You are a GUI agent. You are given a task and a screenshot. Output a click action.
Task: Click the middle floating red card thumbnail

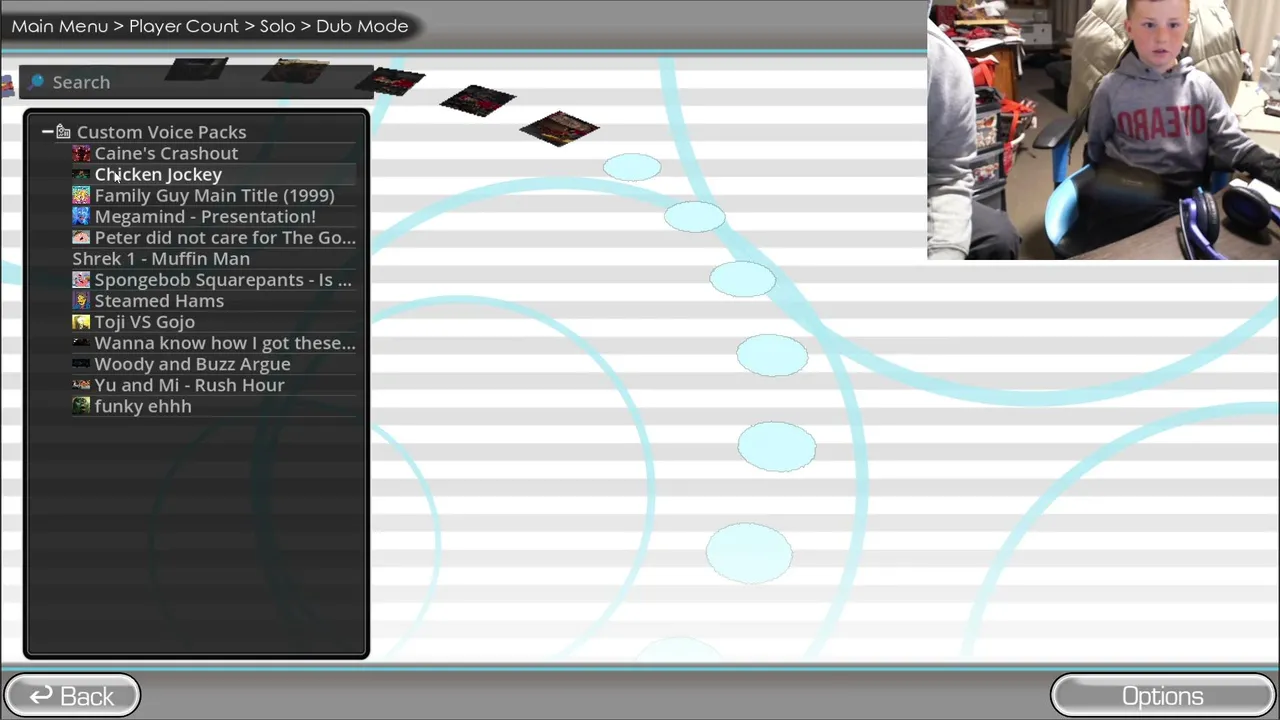point(478,101)
